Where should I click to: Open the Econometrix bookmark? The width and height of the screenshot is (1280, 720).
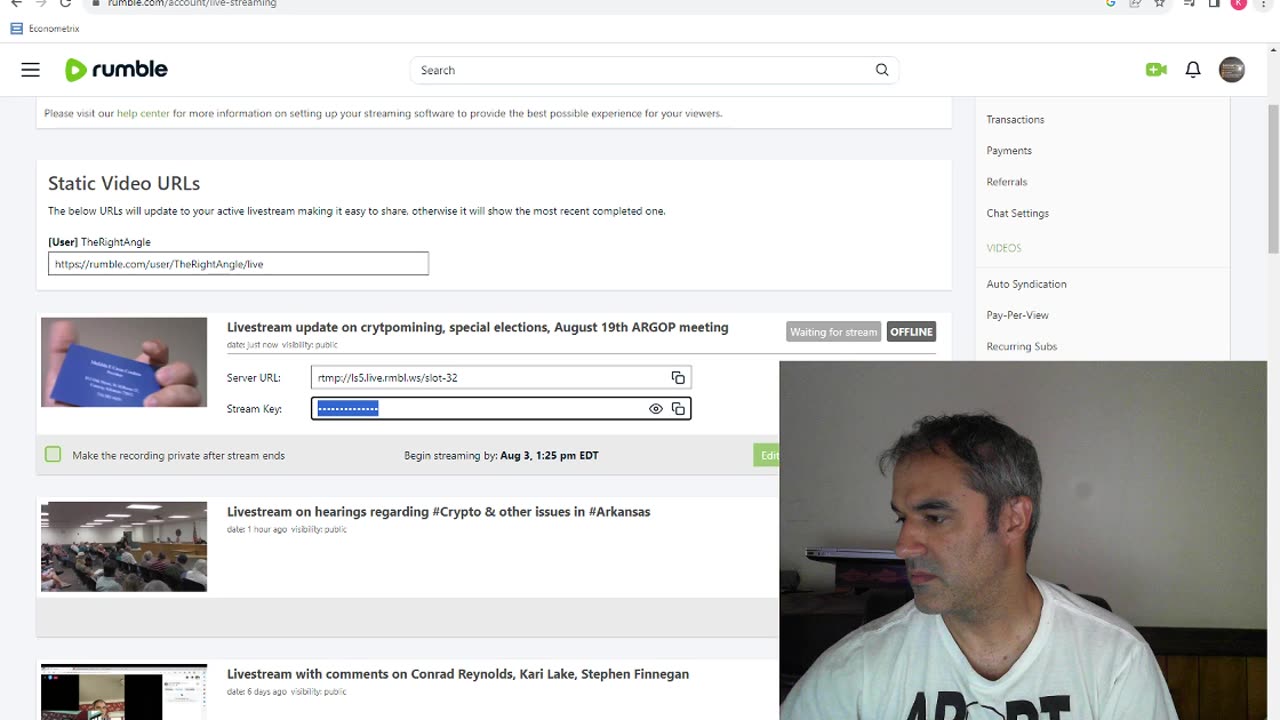tap(45, 28)
